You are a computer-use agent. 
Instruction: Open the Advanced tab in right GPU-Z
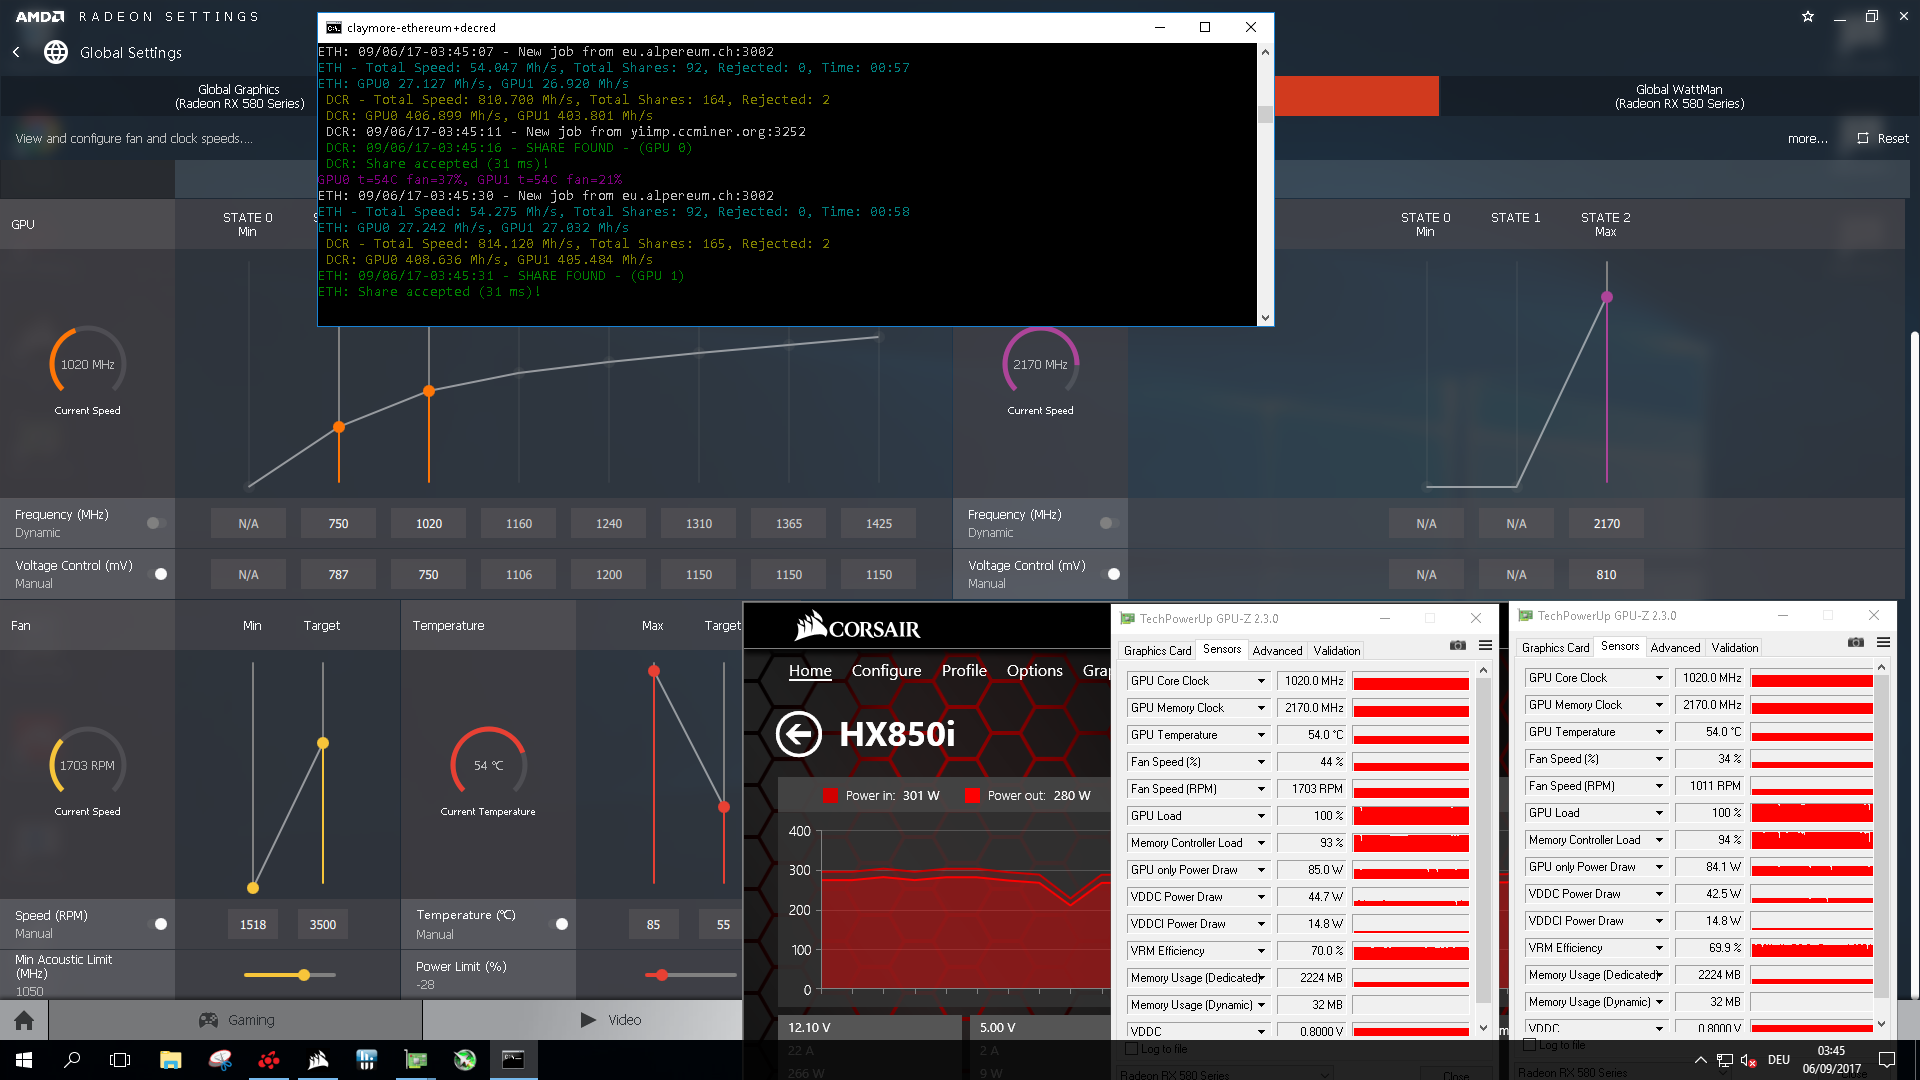click(1675, 648)
